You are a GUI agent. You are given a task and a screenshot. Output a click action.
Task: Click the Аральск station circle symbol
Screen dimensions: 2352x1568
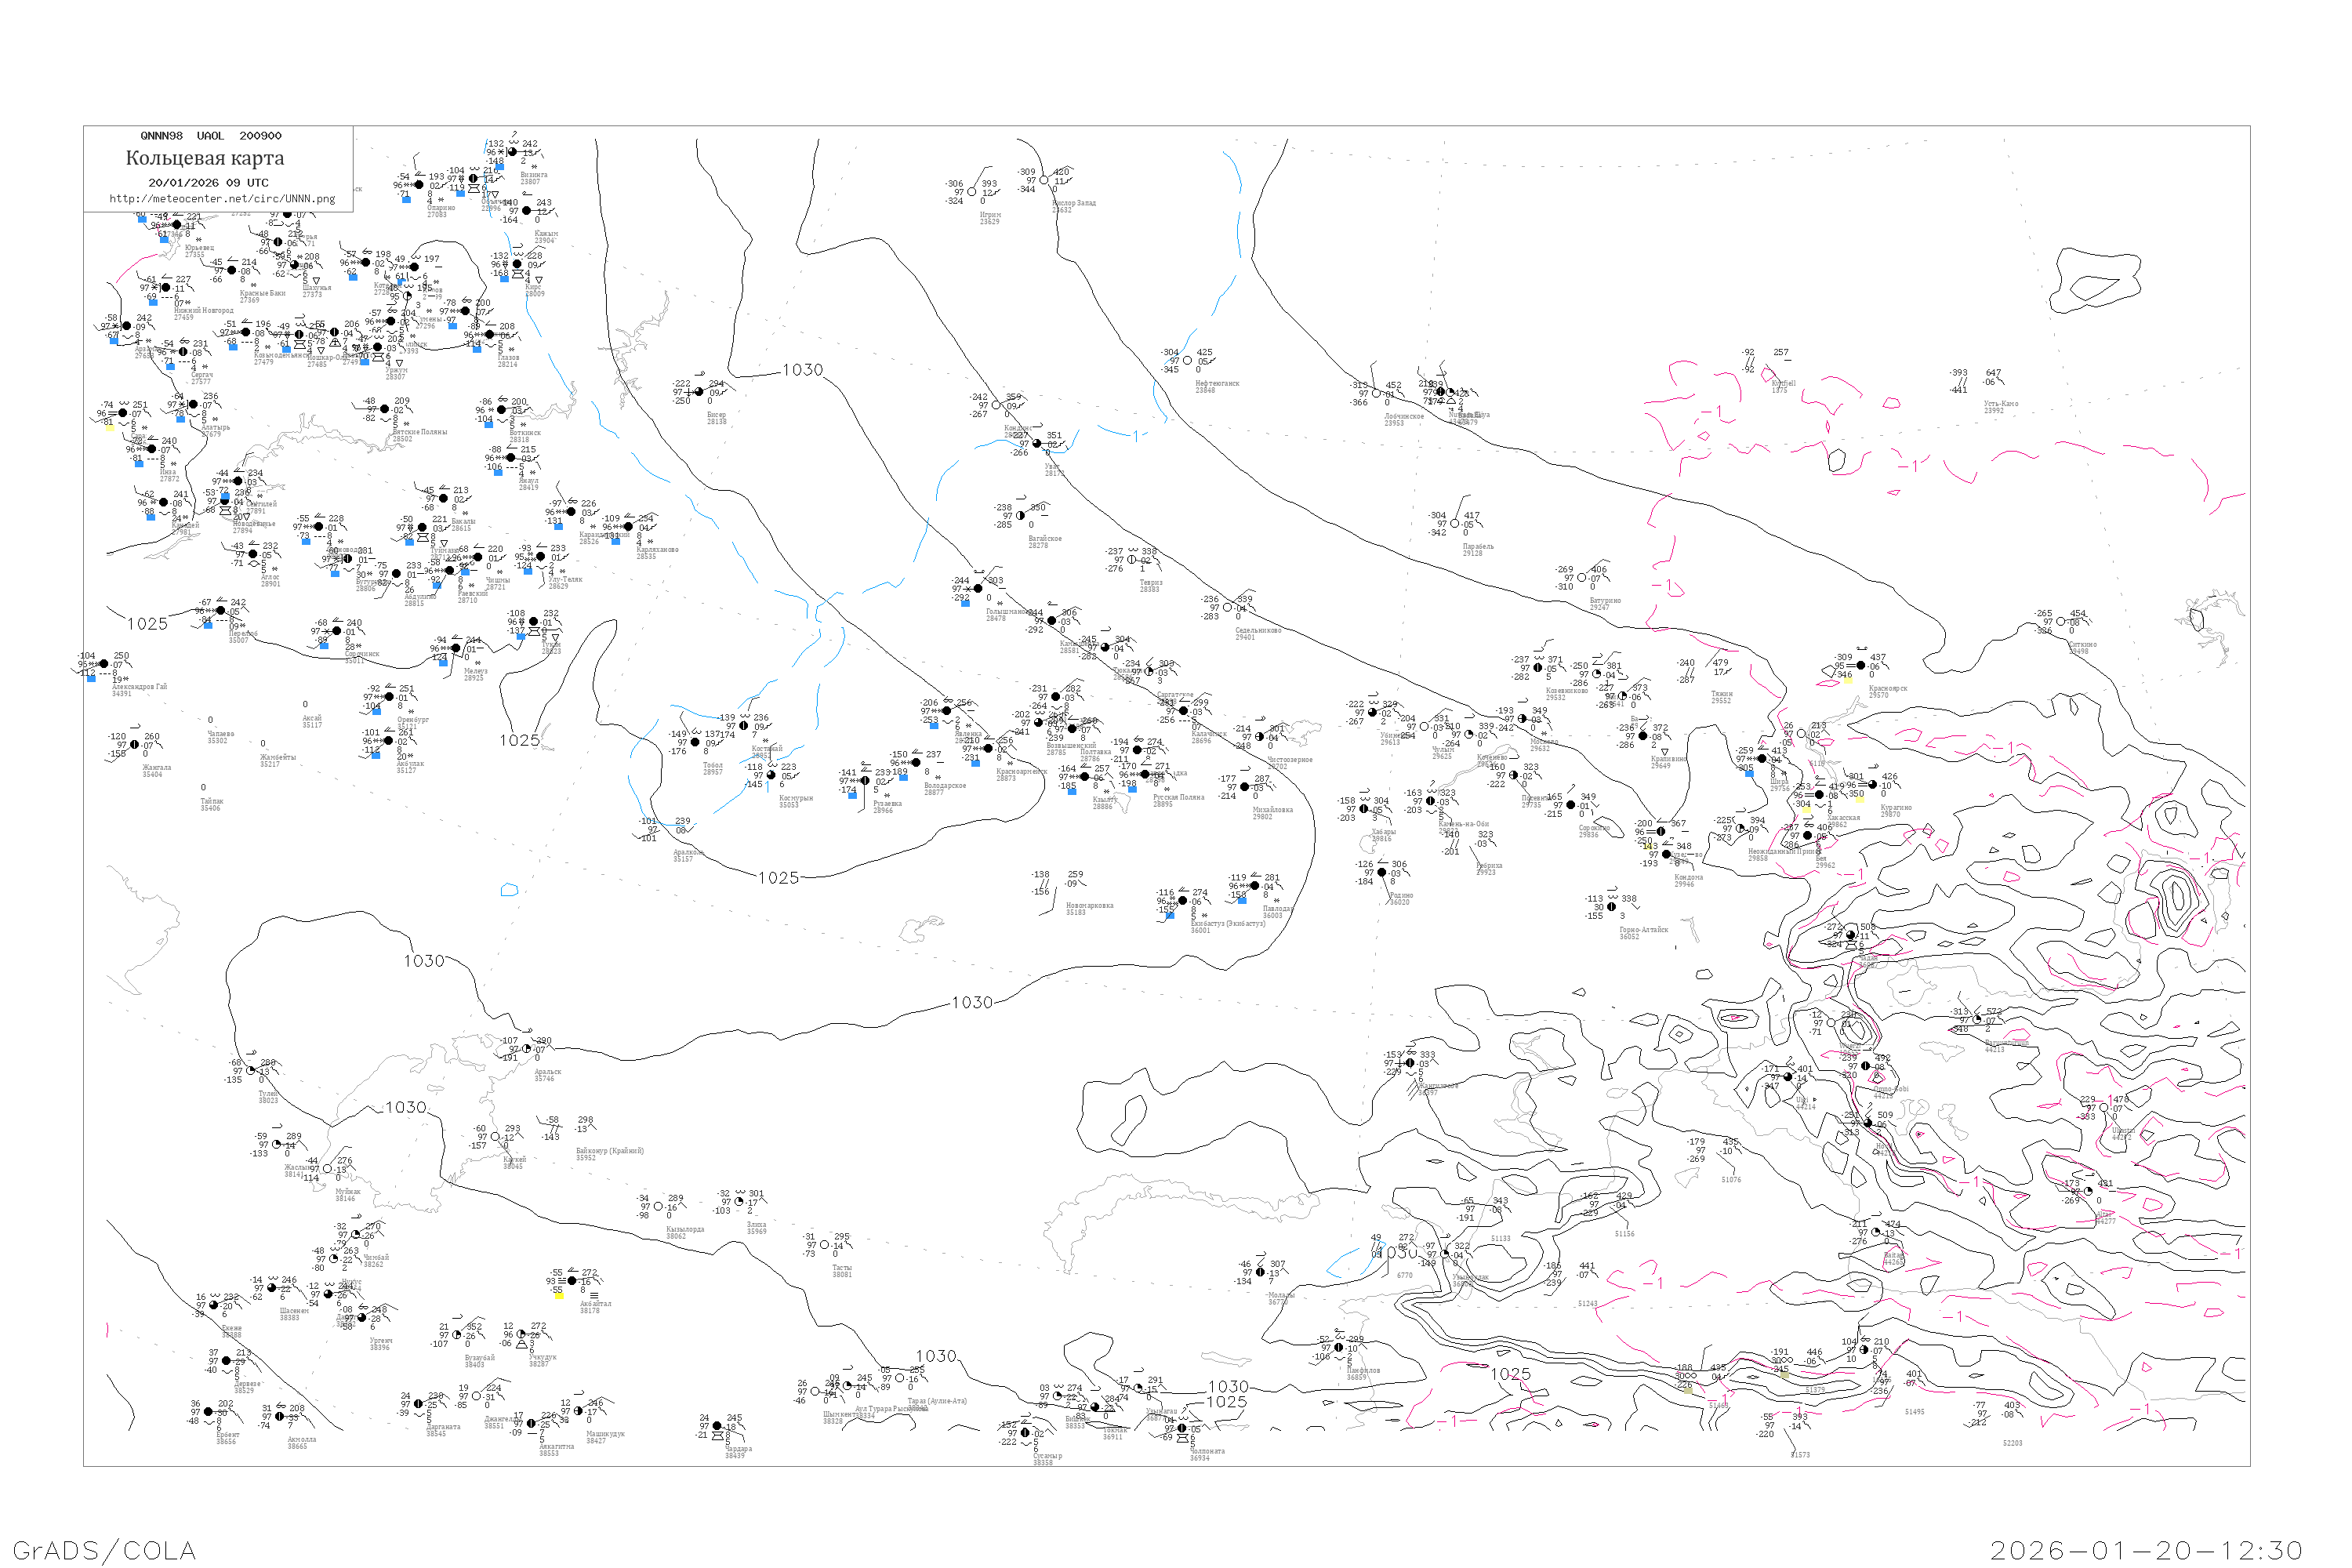527,1049
